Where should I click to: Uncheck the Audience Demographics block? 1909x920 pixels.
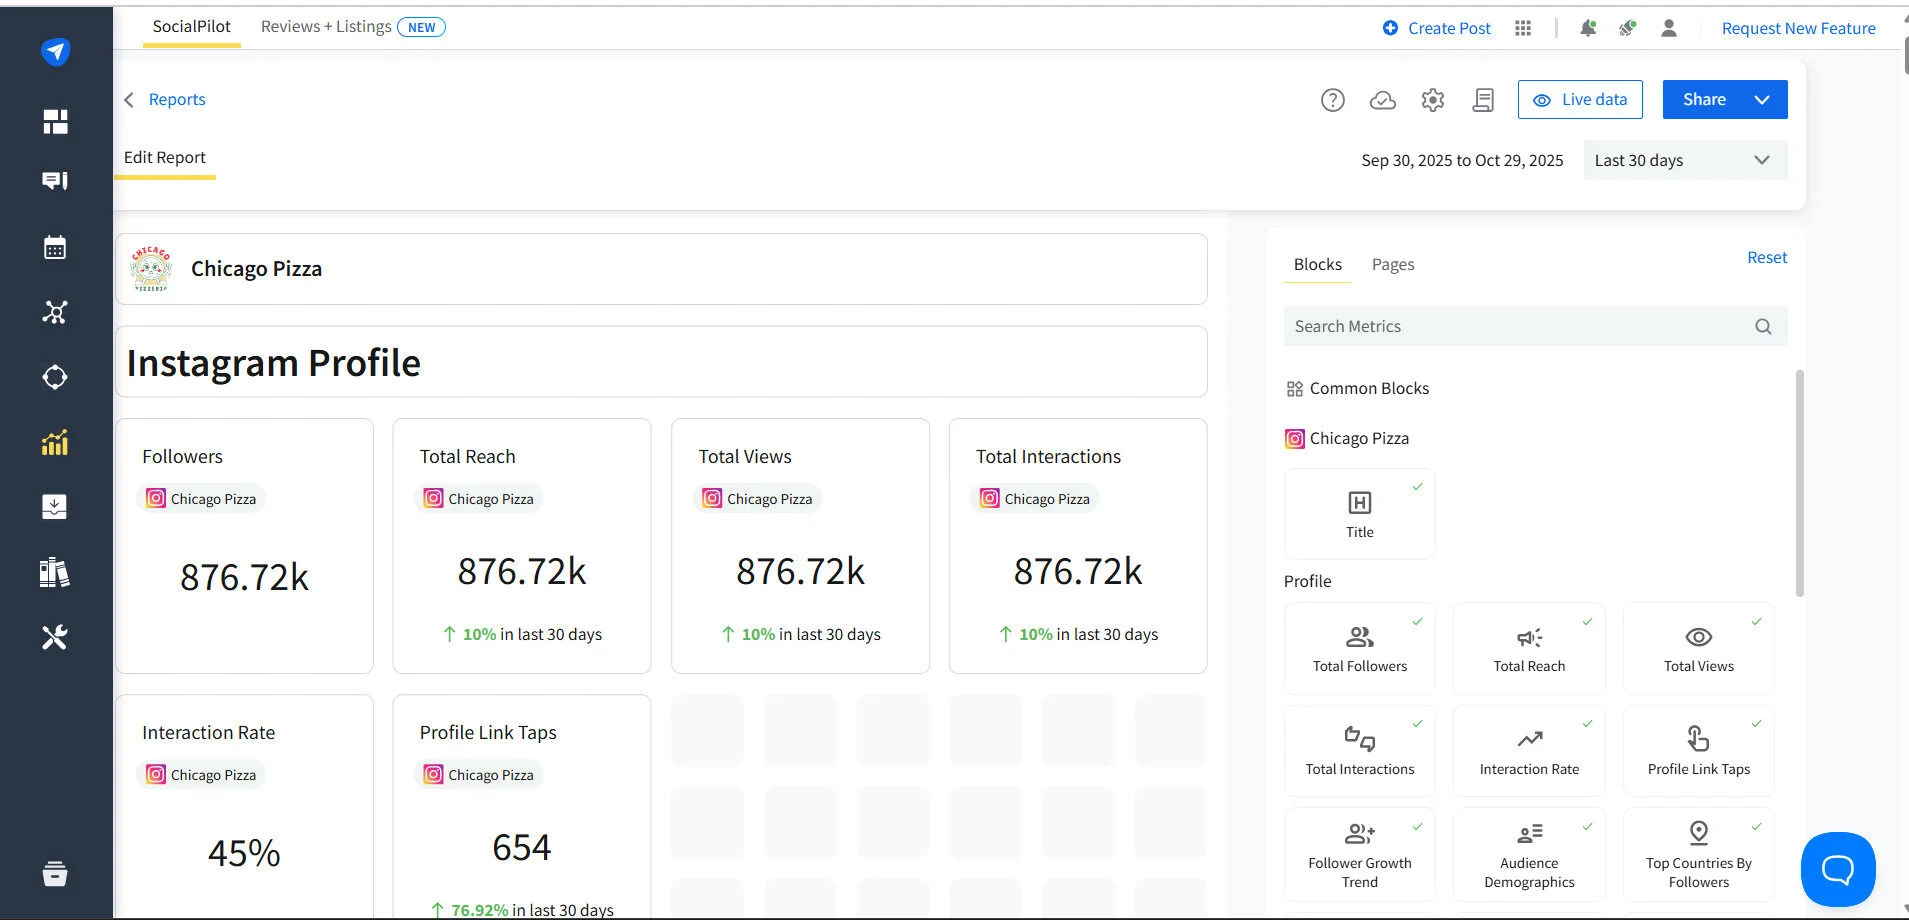(x=1588, y=827)
